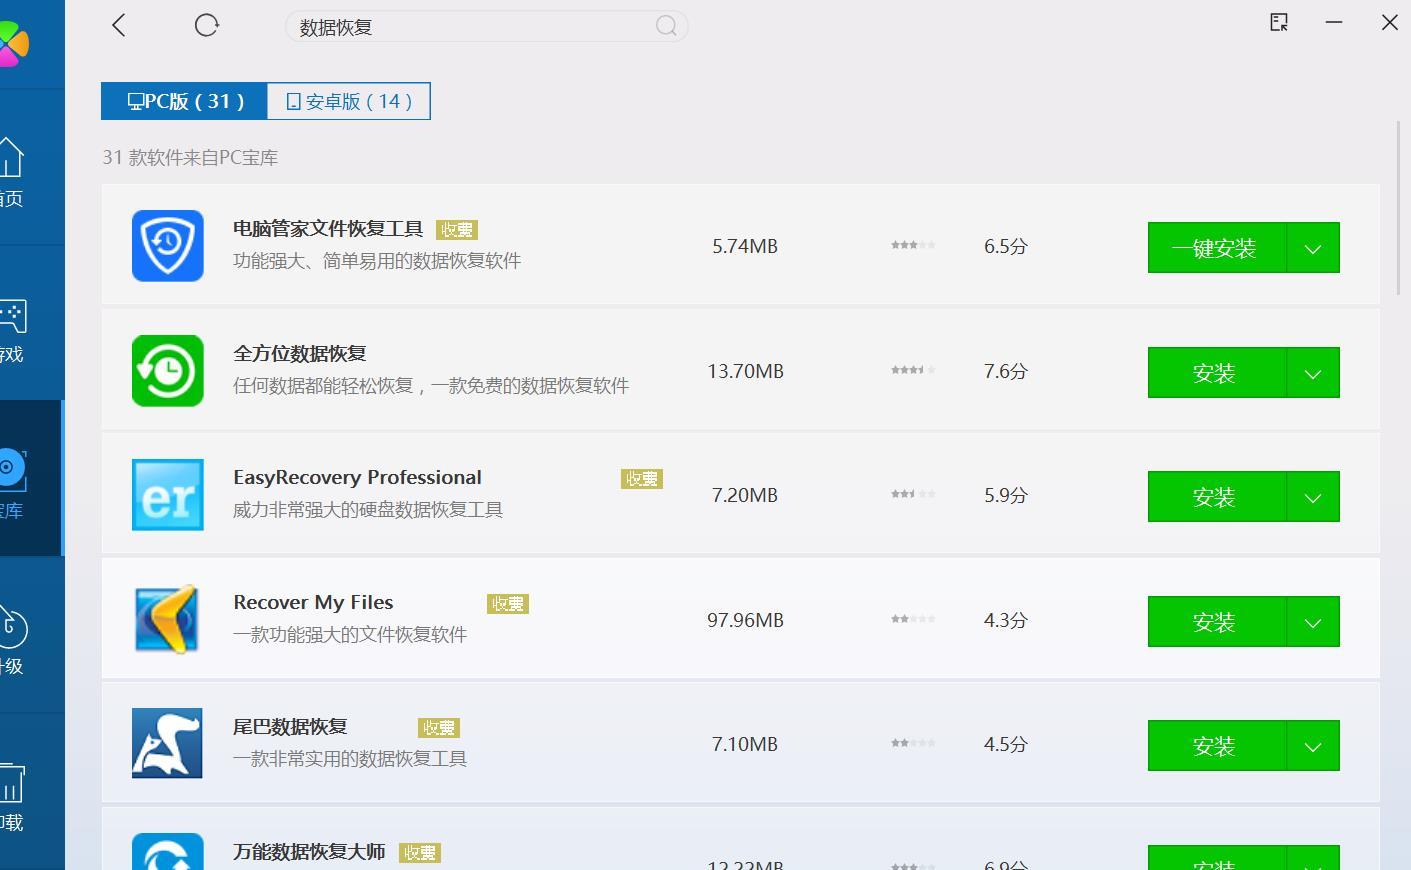Open the EasyRecovery Professional title
The width and height of the screenshot is (1411, 870).
click(x=357, y=478)
